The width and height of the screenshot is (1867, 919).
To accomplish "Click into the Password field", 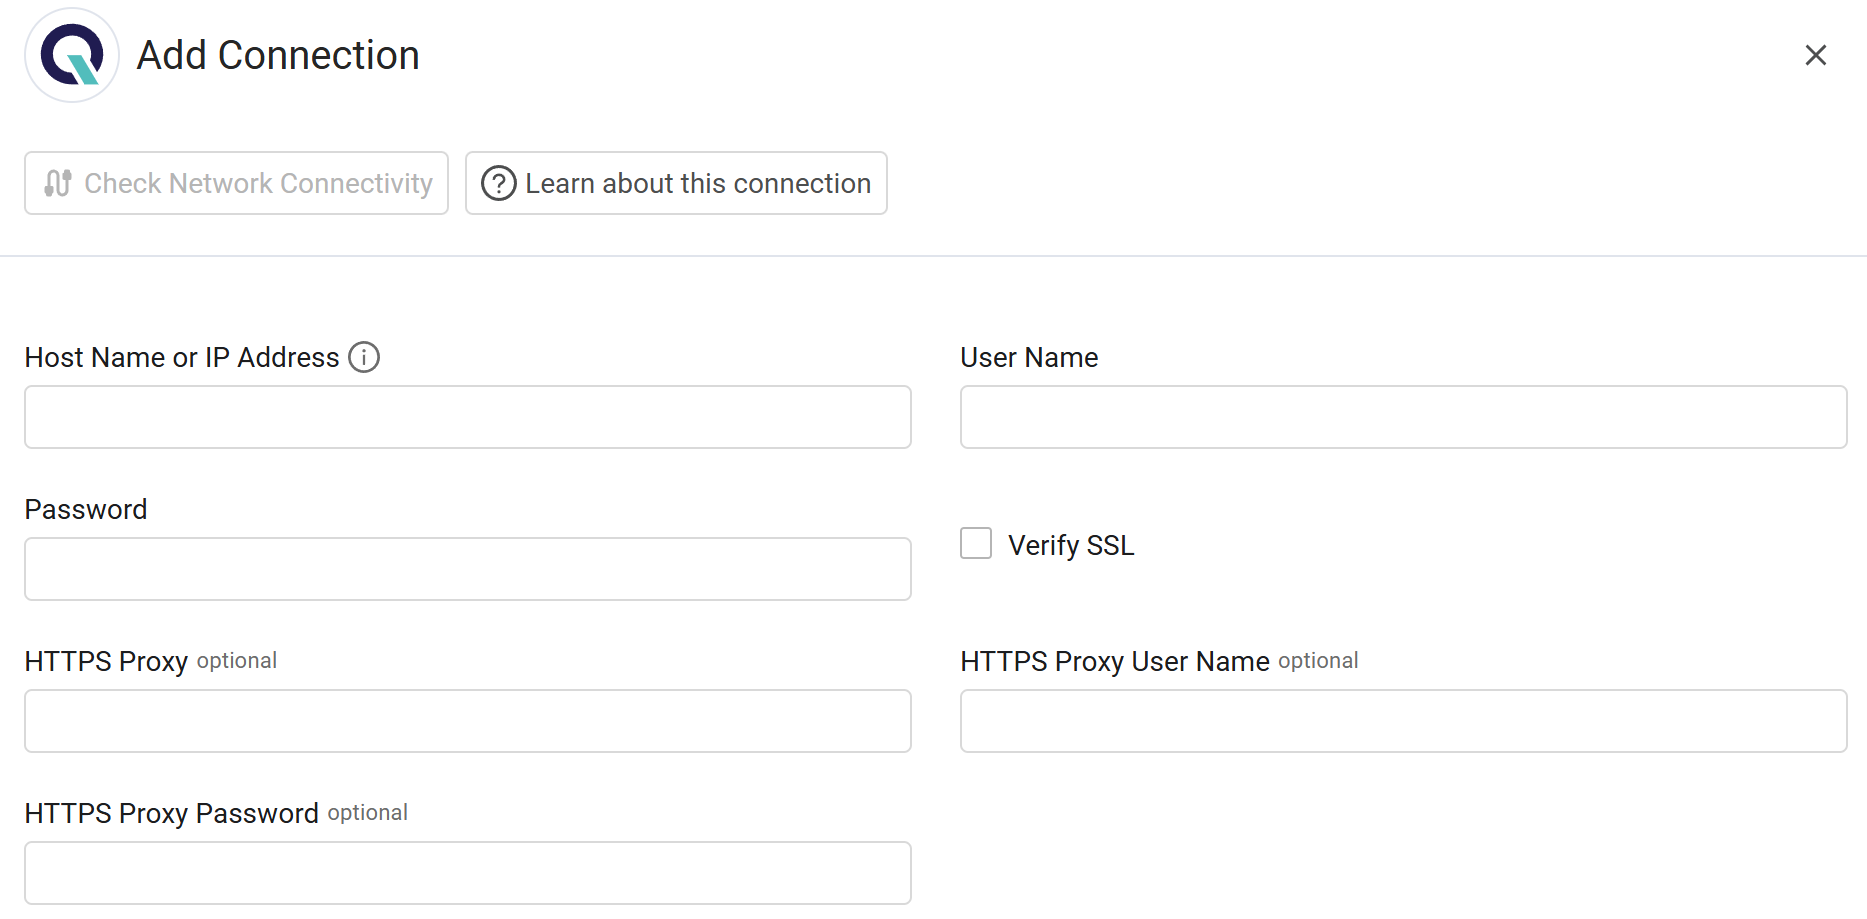I will (468, 569).
